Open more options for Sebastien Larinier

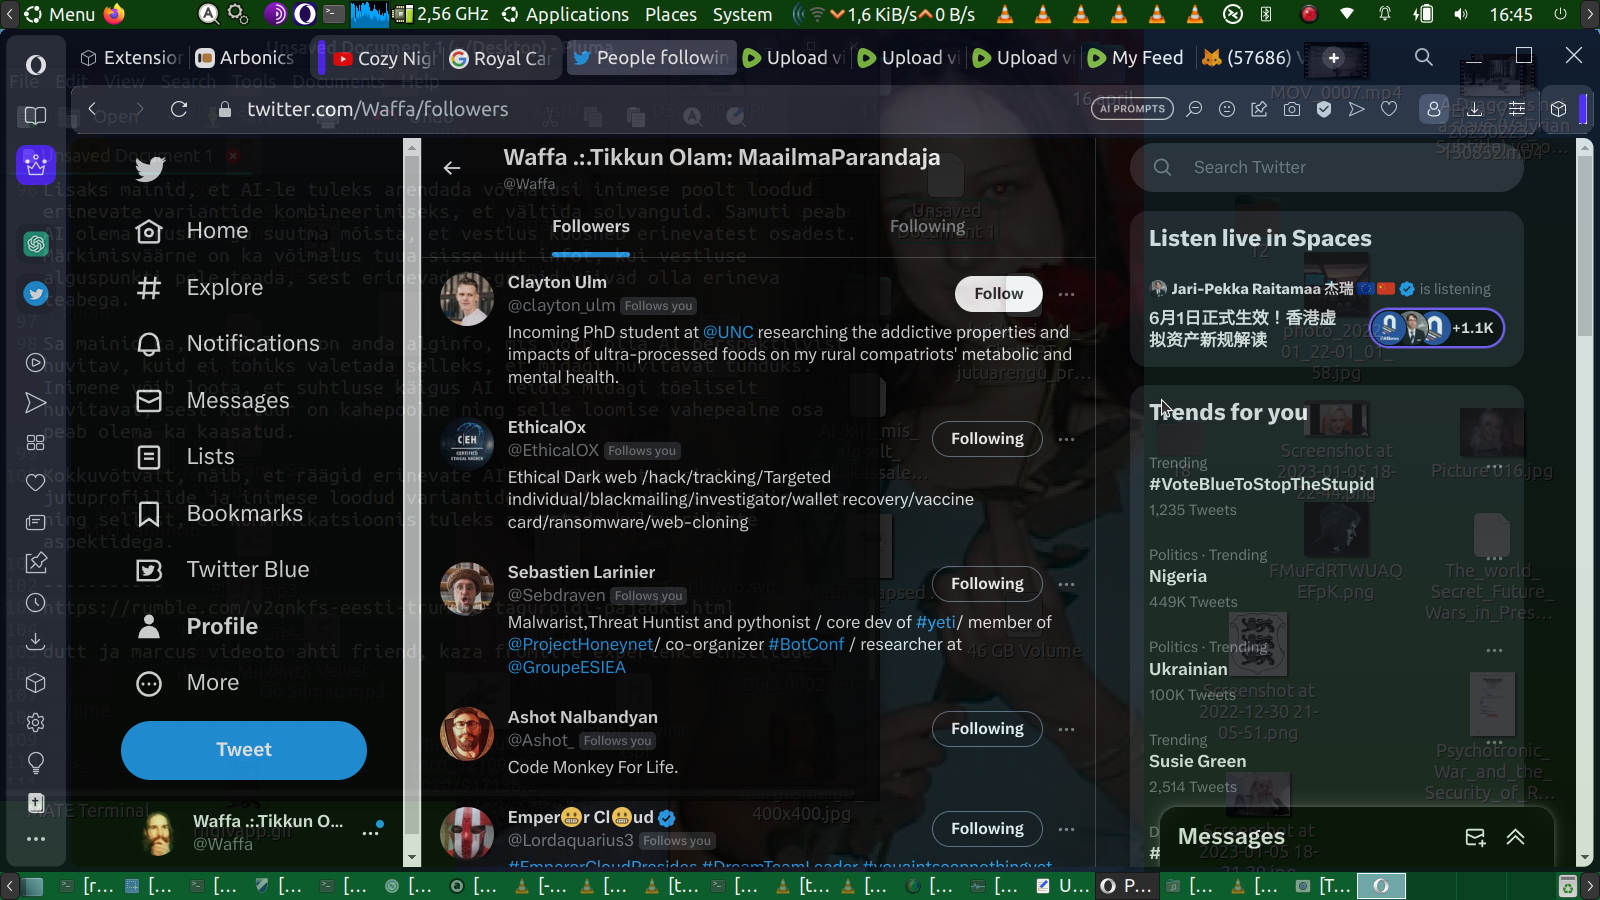pyautogui.click(x=1066, y=584)
